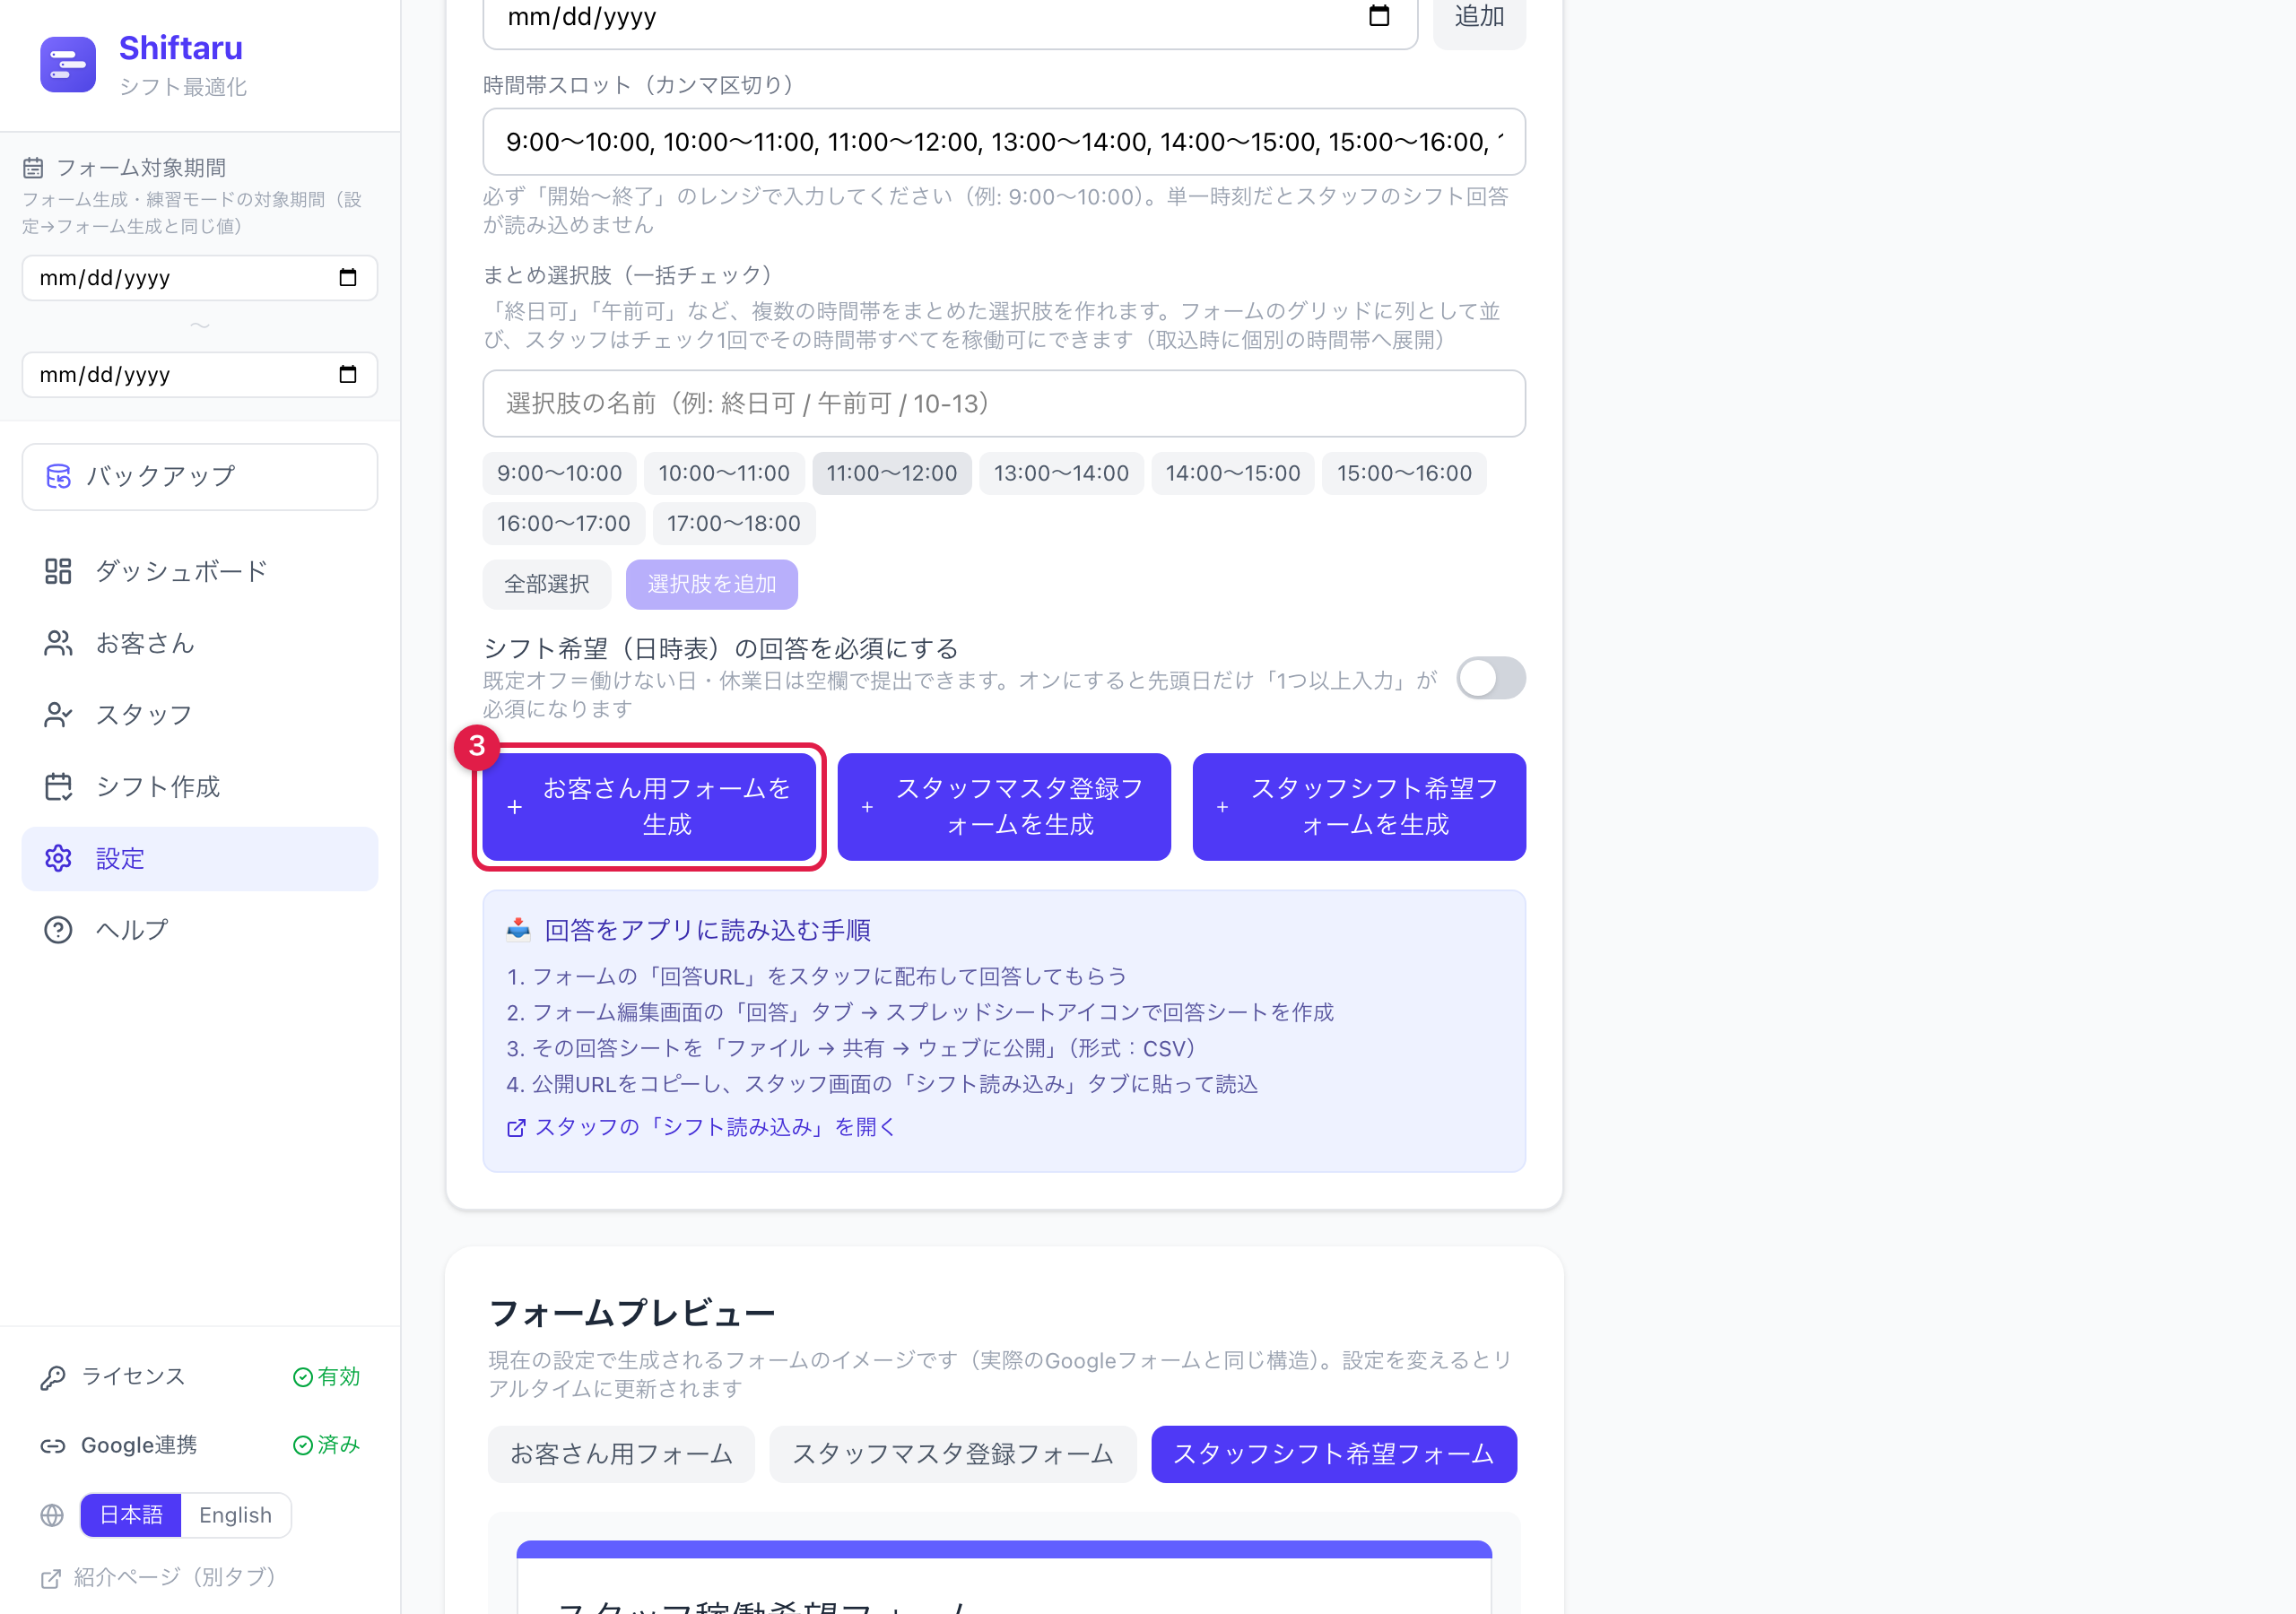The image size is (2296, 1614).
Task: Click the 設定 gear icon
Action: (58, 858)
